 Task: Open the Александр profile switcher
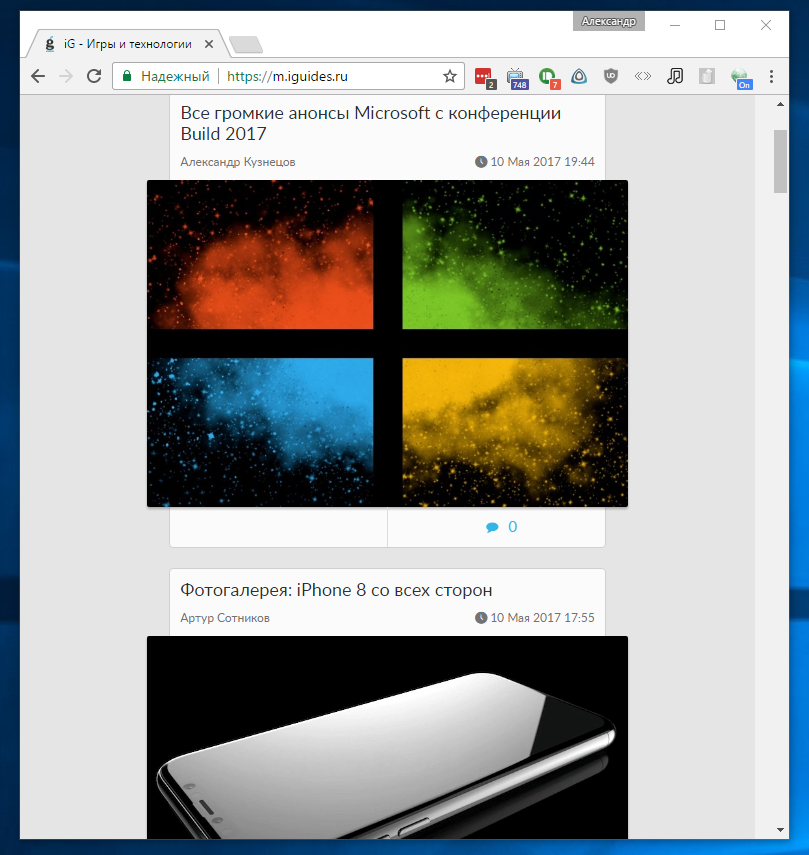click(x=608, y=21)
